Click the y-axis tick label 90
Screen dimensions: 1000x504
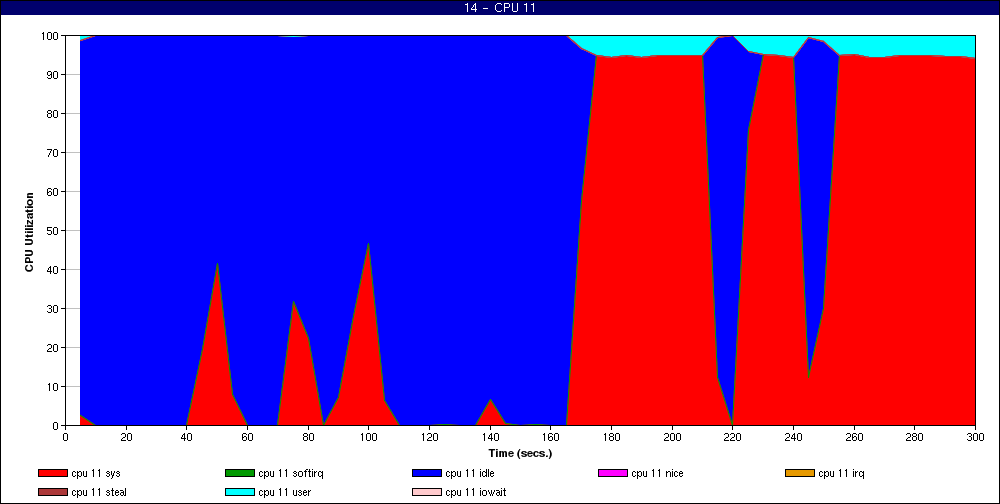pos(52,75)
